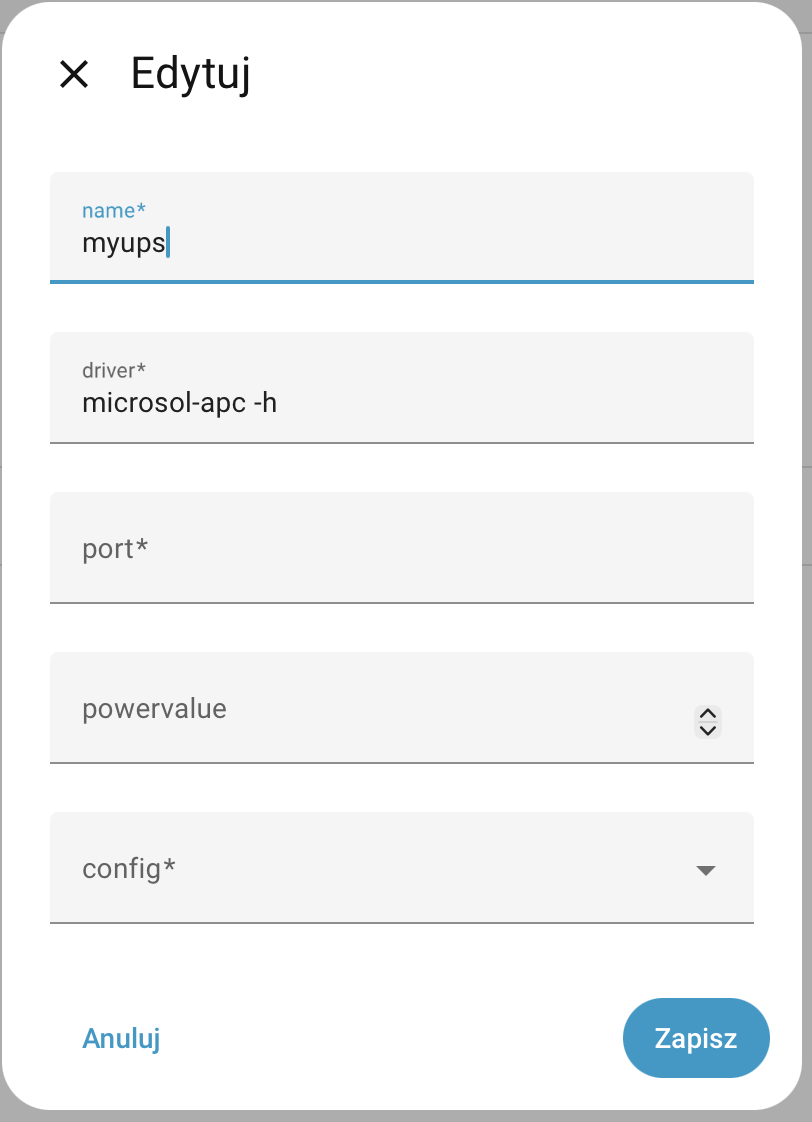Close the Edytuj dialog with the X icon

tap(74, 74)
